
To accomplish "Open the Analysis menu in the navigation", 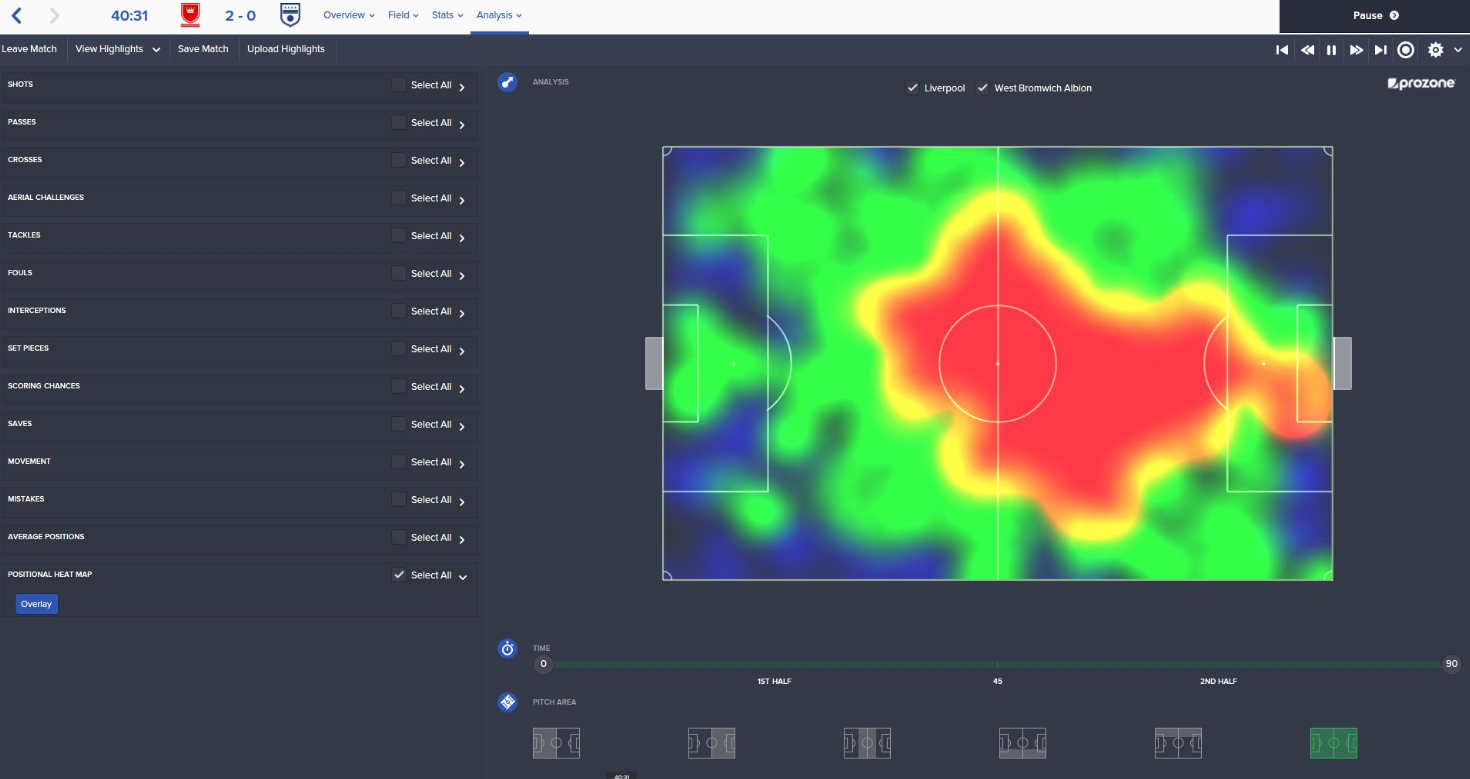I will [498, 16].
